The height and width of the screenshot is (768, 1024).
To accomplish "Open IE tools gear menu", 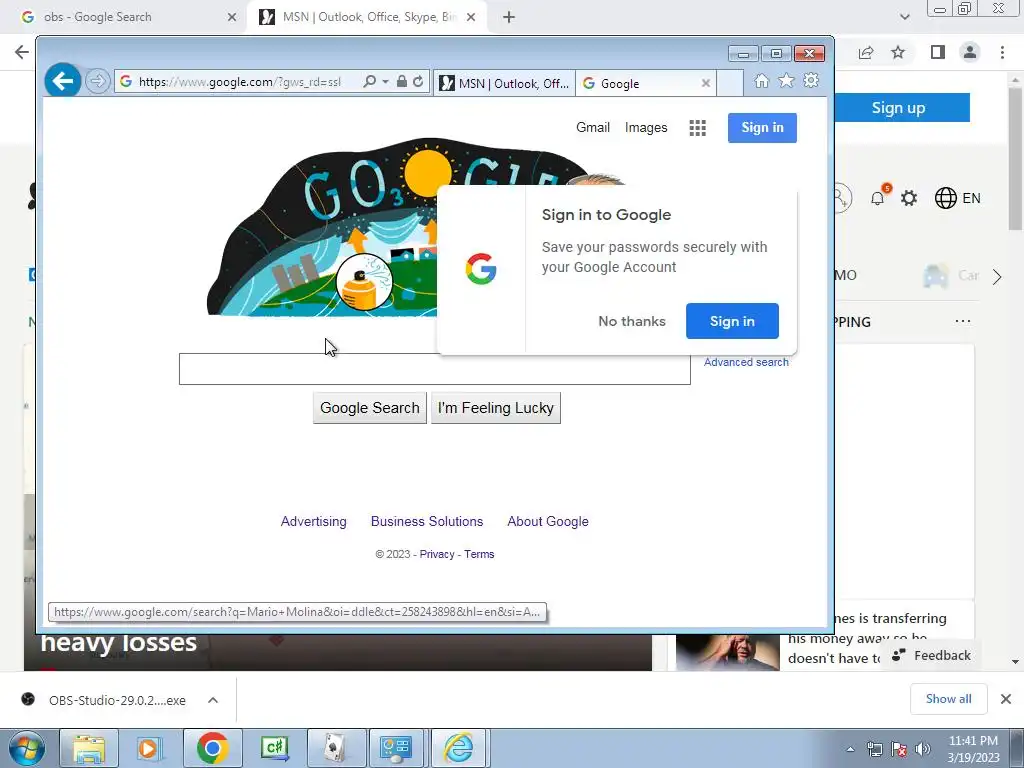I will click(811, 81).
